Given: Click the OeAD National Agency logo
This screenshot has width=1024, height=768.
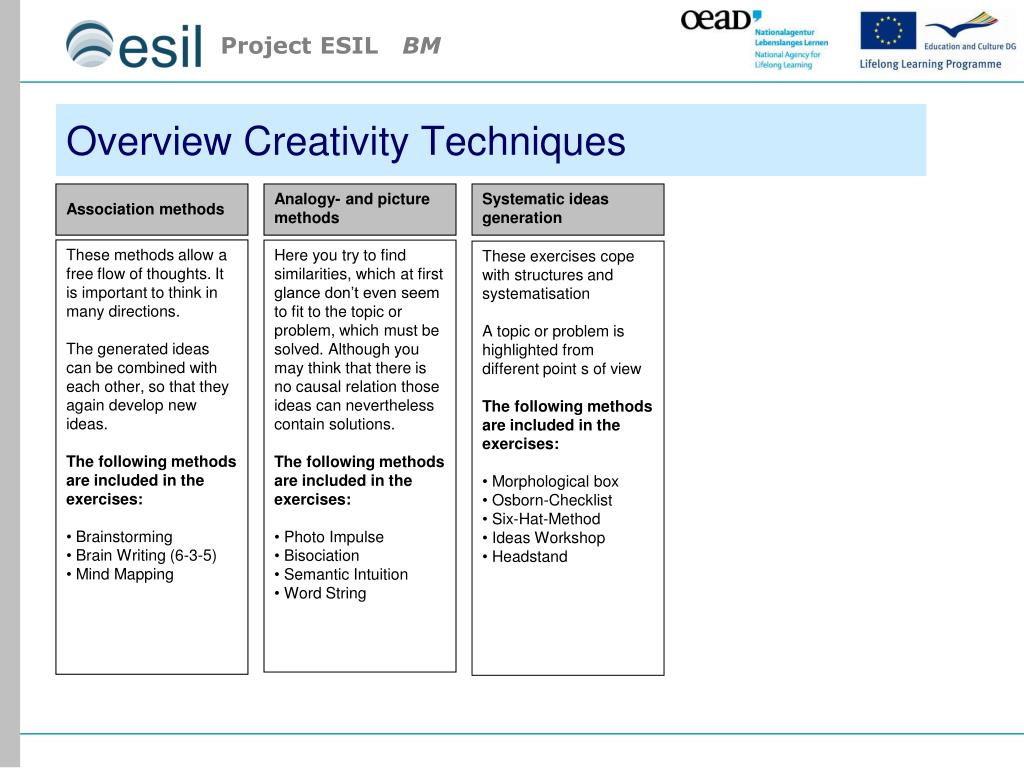Looking at the screenshot, I should pyautogui.click(x=754, y=39).
